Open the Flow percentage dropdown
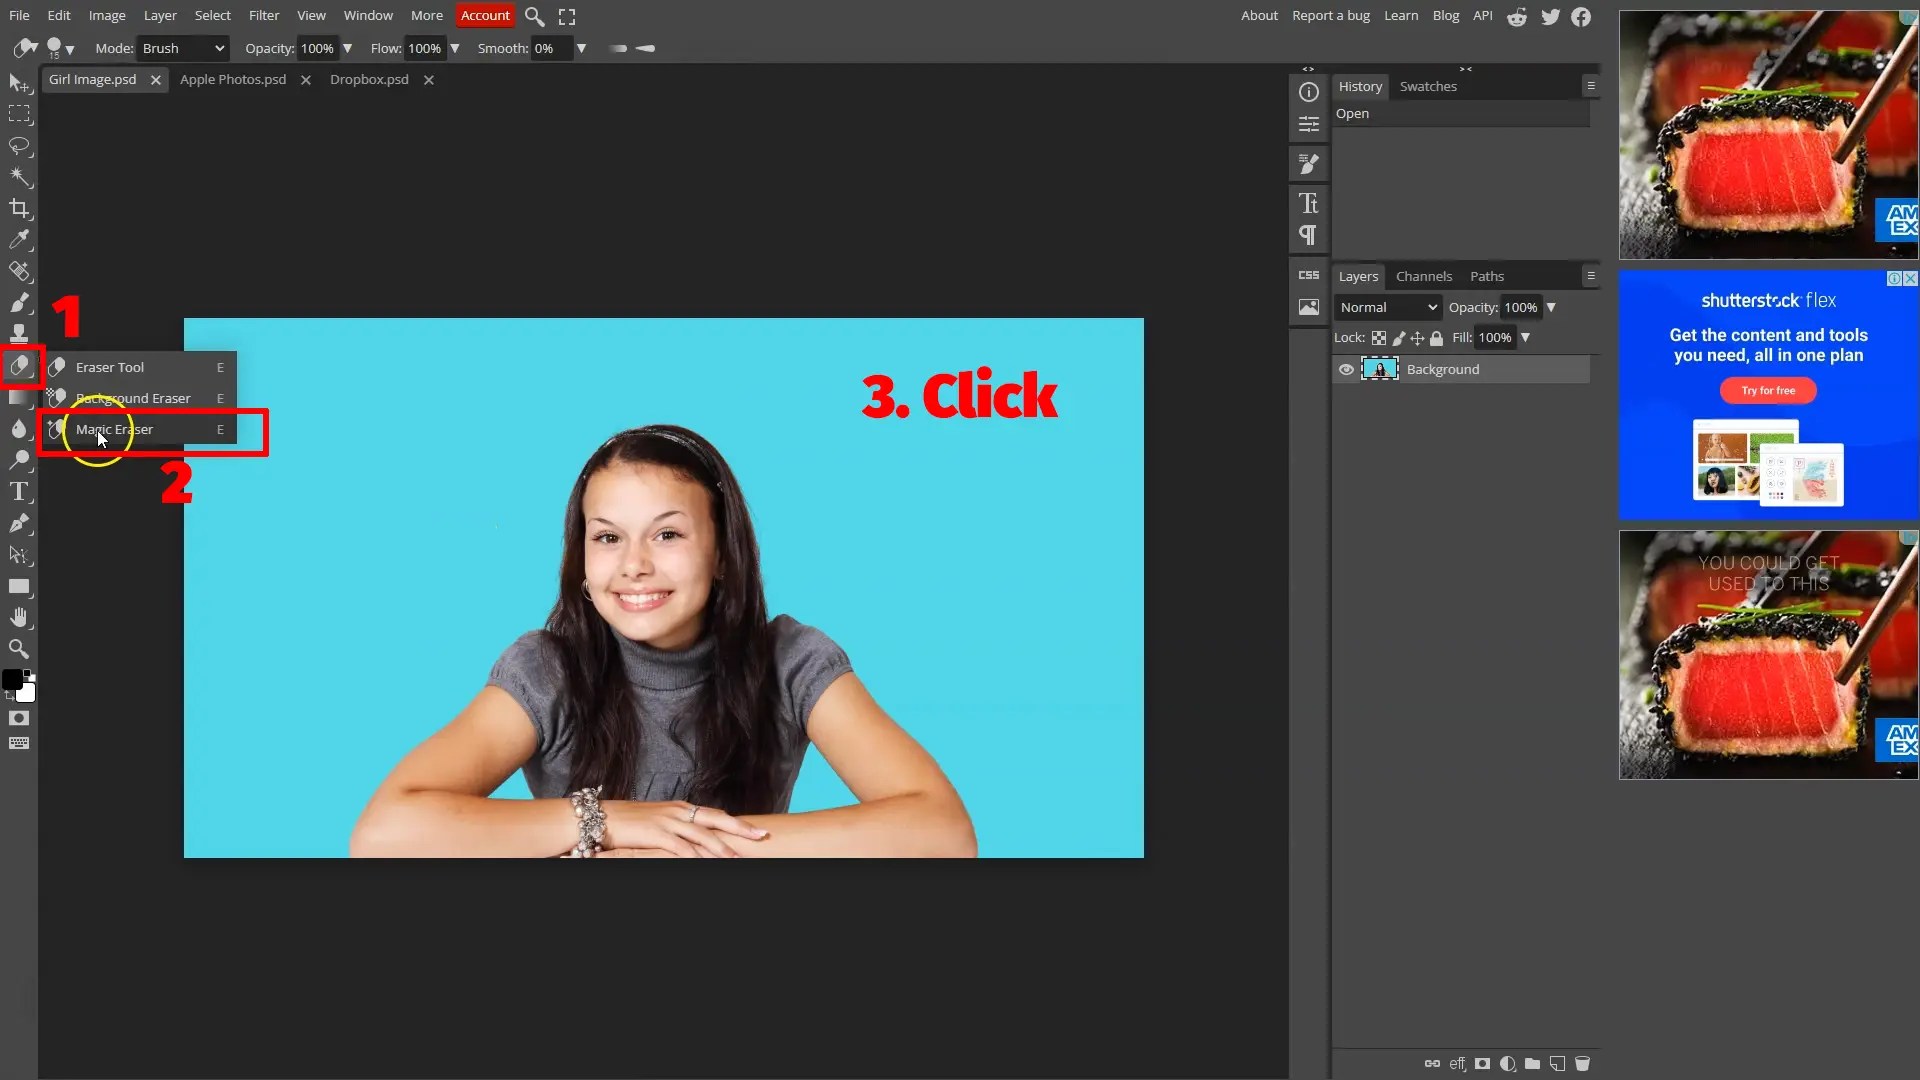The image size is (1920, 1080). pos(454,48)
